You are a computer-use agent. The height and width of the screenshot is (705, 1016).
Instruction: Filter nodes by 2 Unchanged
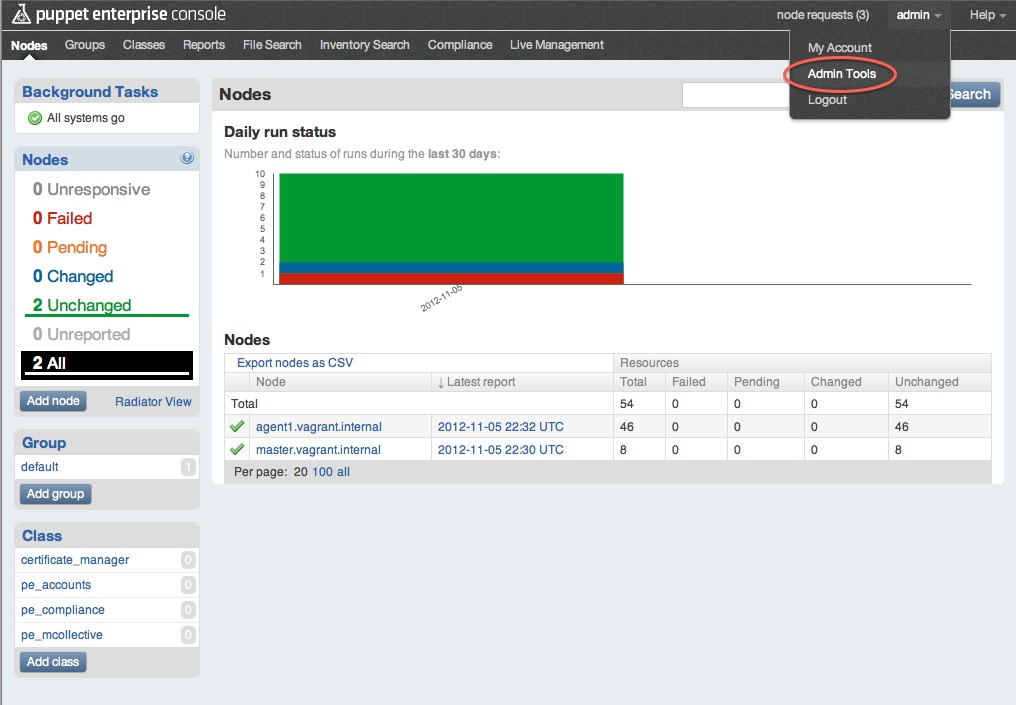tap(82, 305)
